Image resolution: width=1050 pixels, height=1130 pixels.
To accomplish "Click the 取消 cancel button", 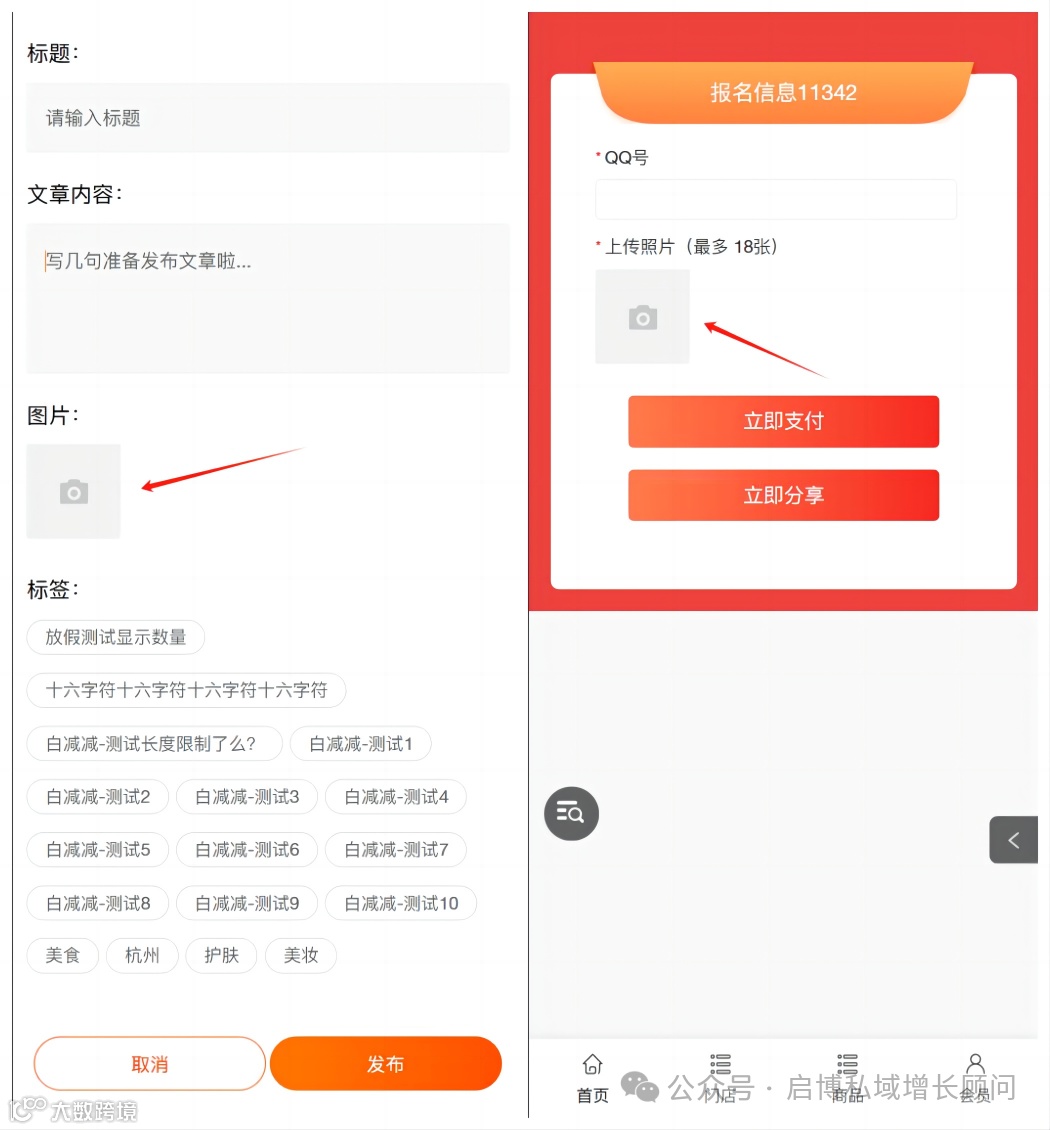I will tap(150, 1064).
